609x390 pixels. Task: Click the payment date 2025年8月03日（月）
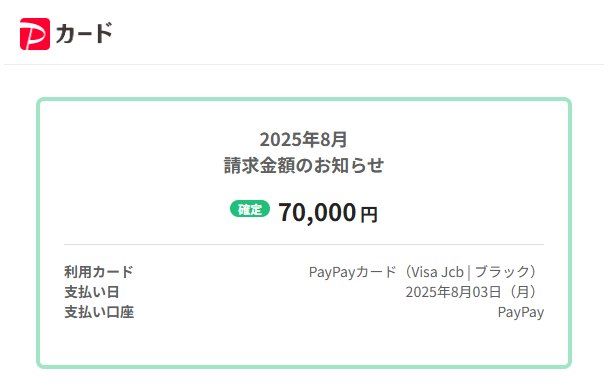(472, 292)
